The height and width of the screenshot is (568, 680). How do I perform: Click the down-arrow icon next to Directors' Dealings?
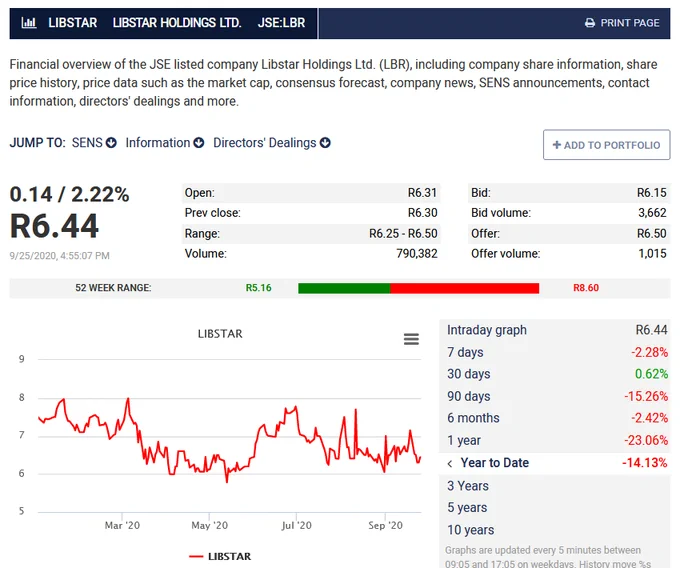(x=325, y=143)
